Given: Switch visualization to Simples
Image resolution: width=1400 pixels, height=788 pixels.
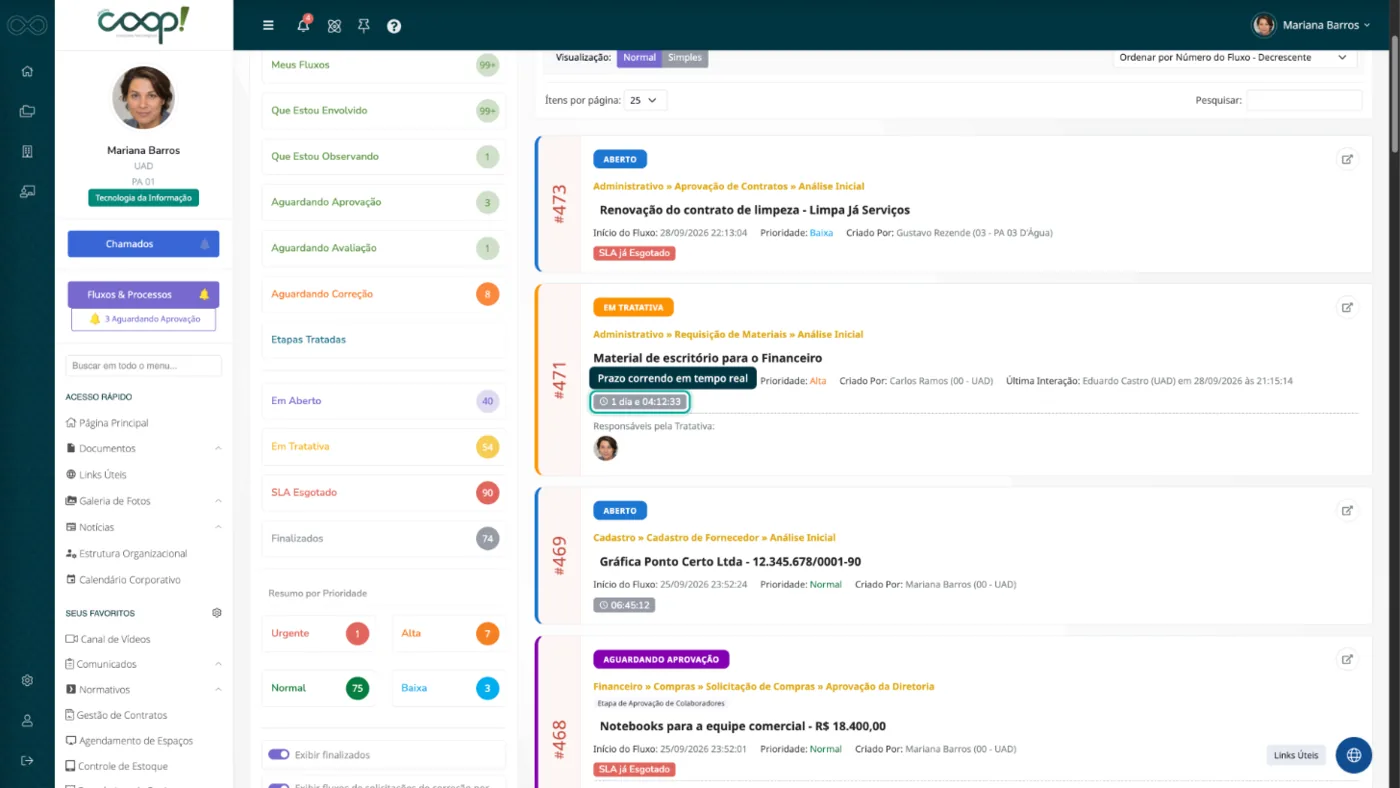Looking at the screenshot, I should click(685, 58).
